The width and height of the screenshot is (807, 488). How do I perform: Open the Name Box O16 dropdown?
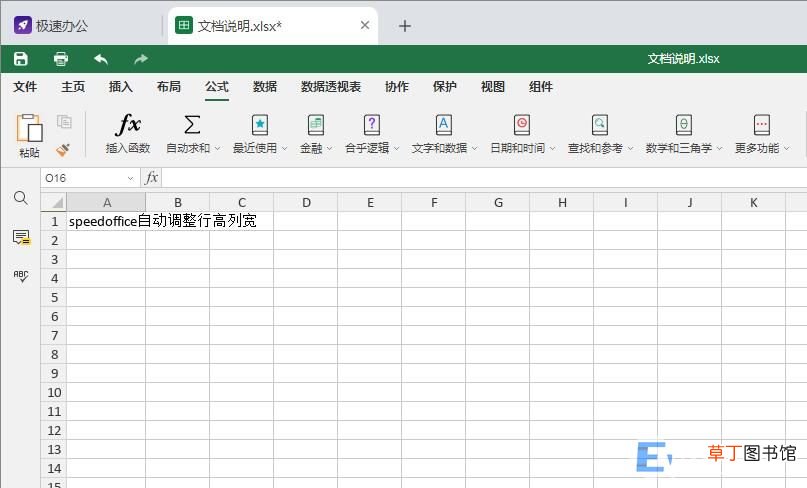(x=130, y=178)
